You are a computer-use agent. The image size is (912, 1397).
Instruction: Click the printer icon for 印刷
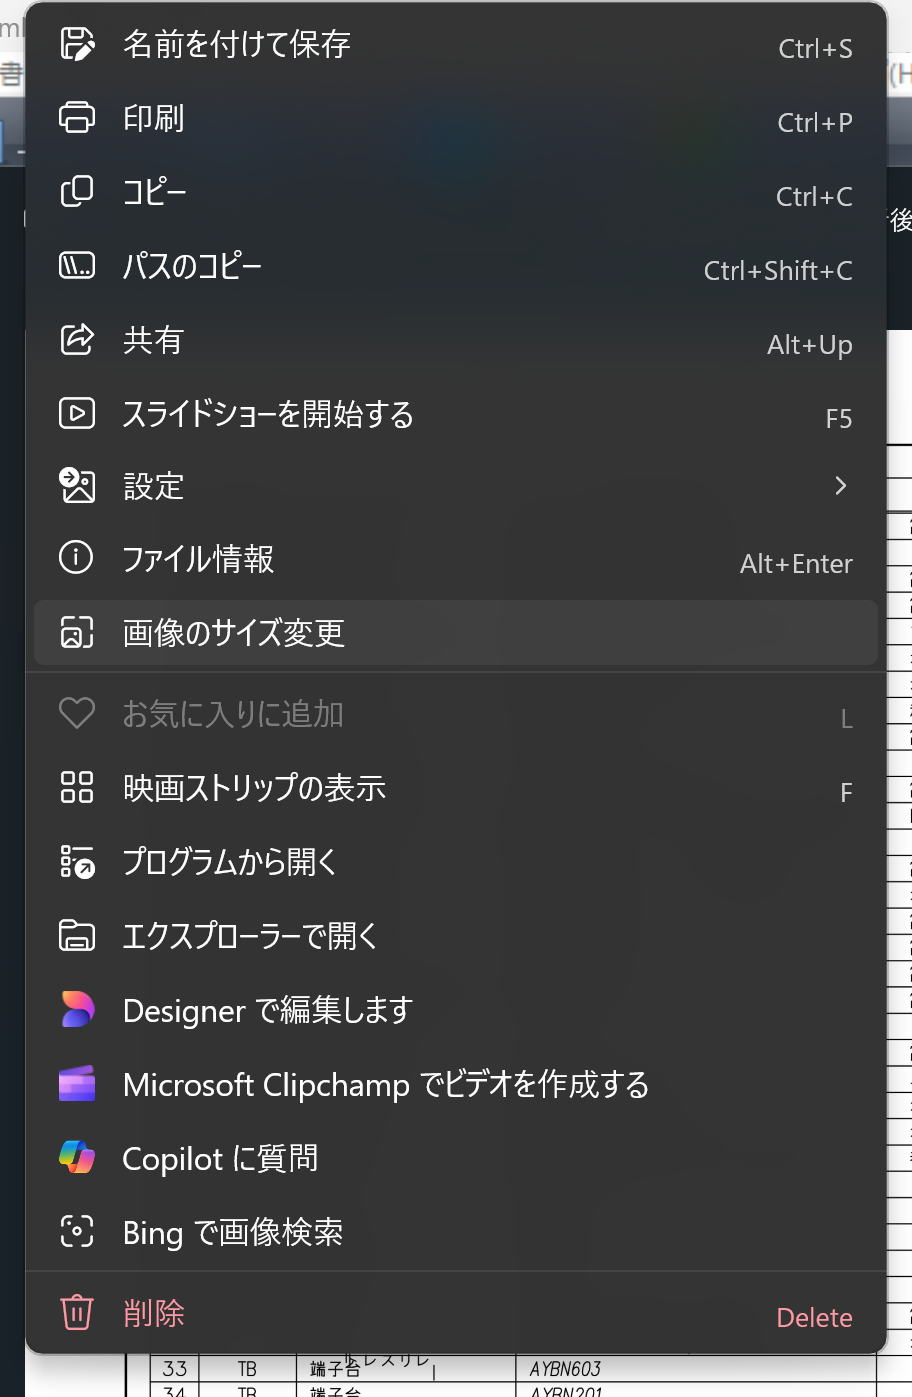tap(77, 118)
